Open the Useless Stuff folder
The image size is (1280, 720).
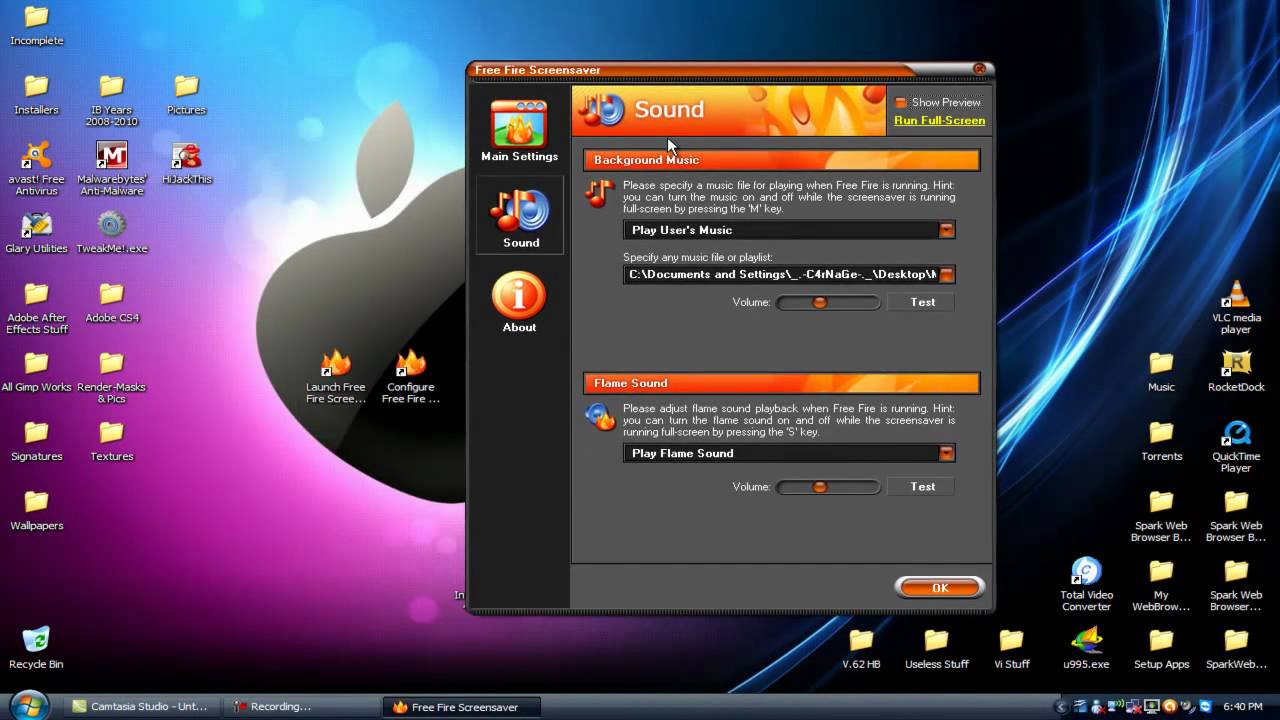[936, 647]
